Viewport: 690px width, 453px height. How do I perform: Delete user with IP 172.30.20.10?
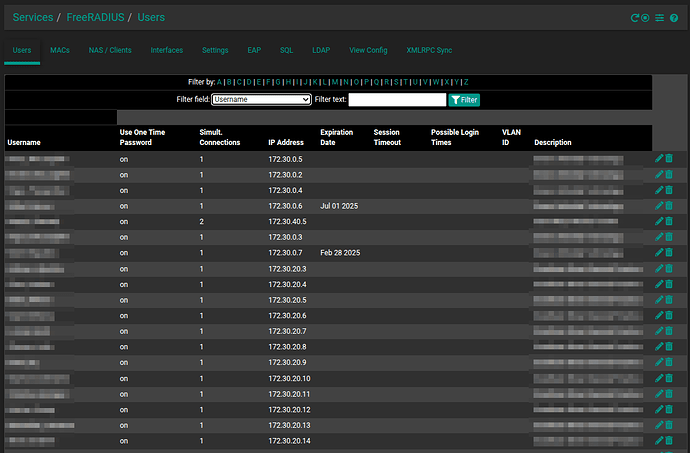coord(669,378)
